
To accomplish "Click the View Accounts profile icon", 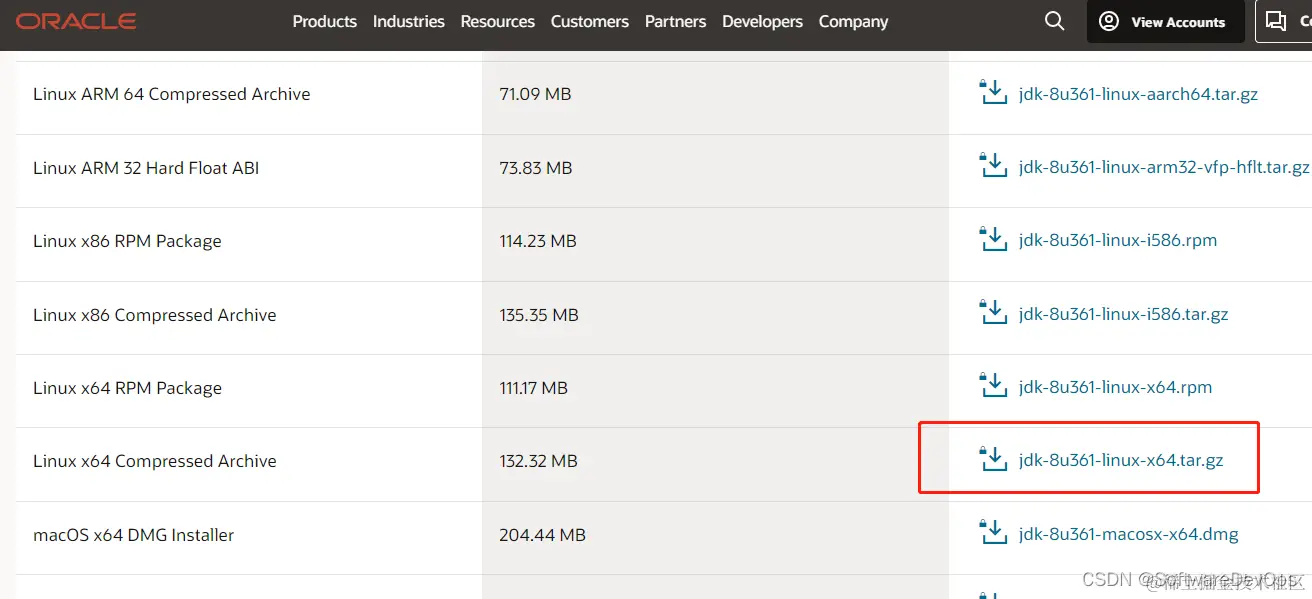I will tap(1108, 21).
